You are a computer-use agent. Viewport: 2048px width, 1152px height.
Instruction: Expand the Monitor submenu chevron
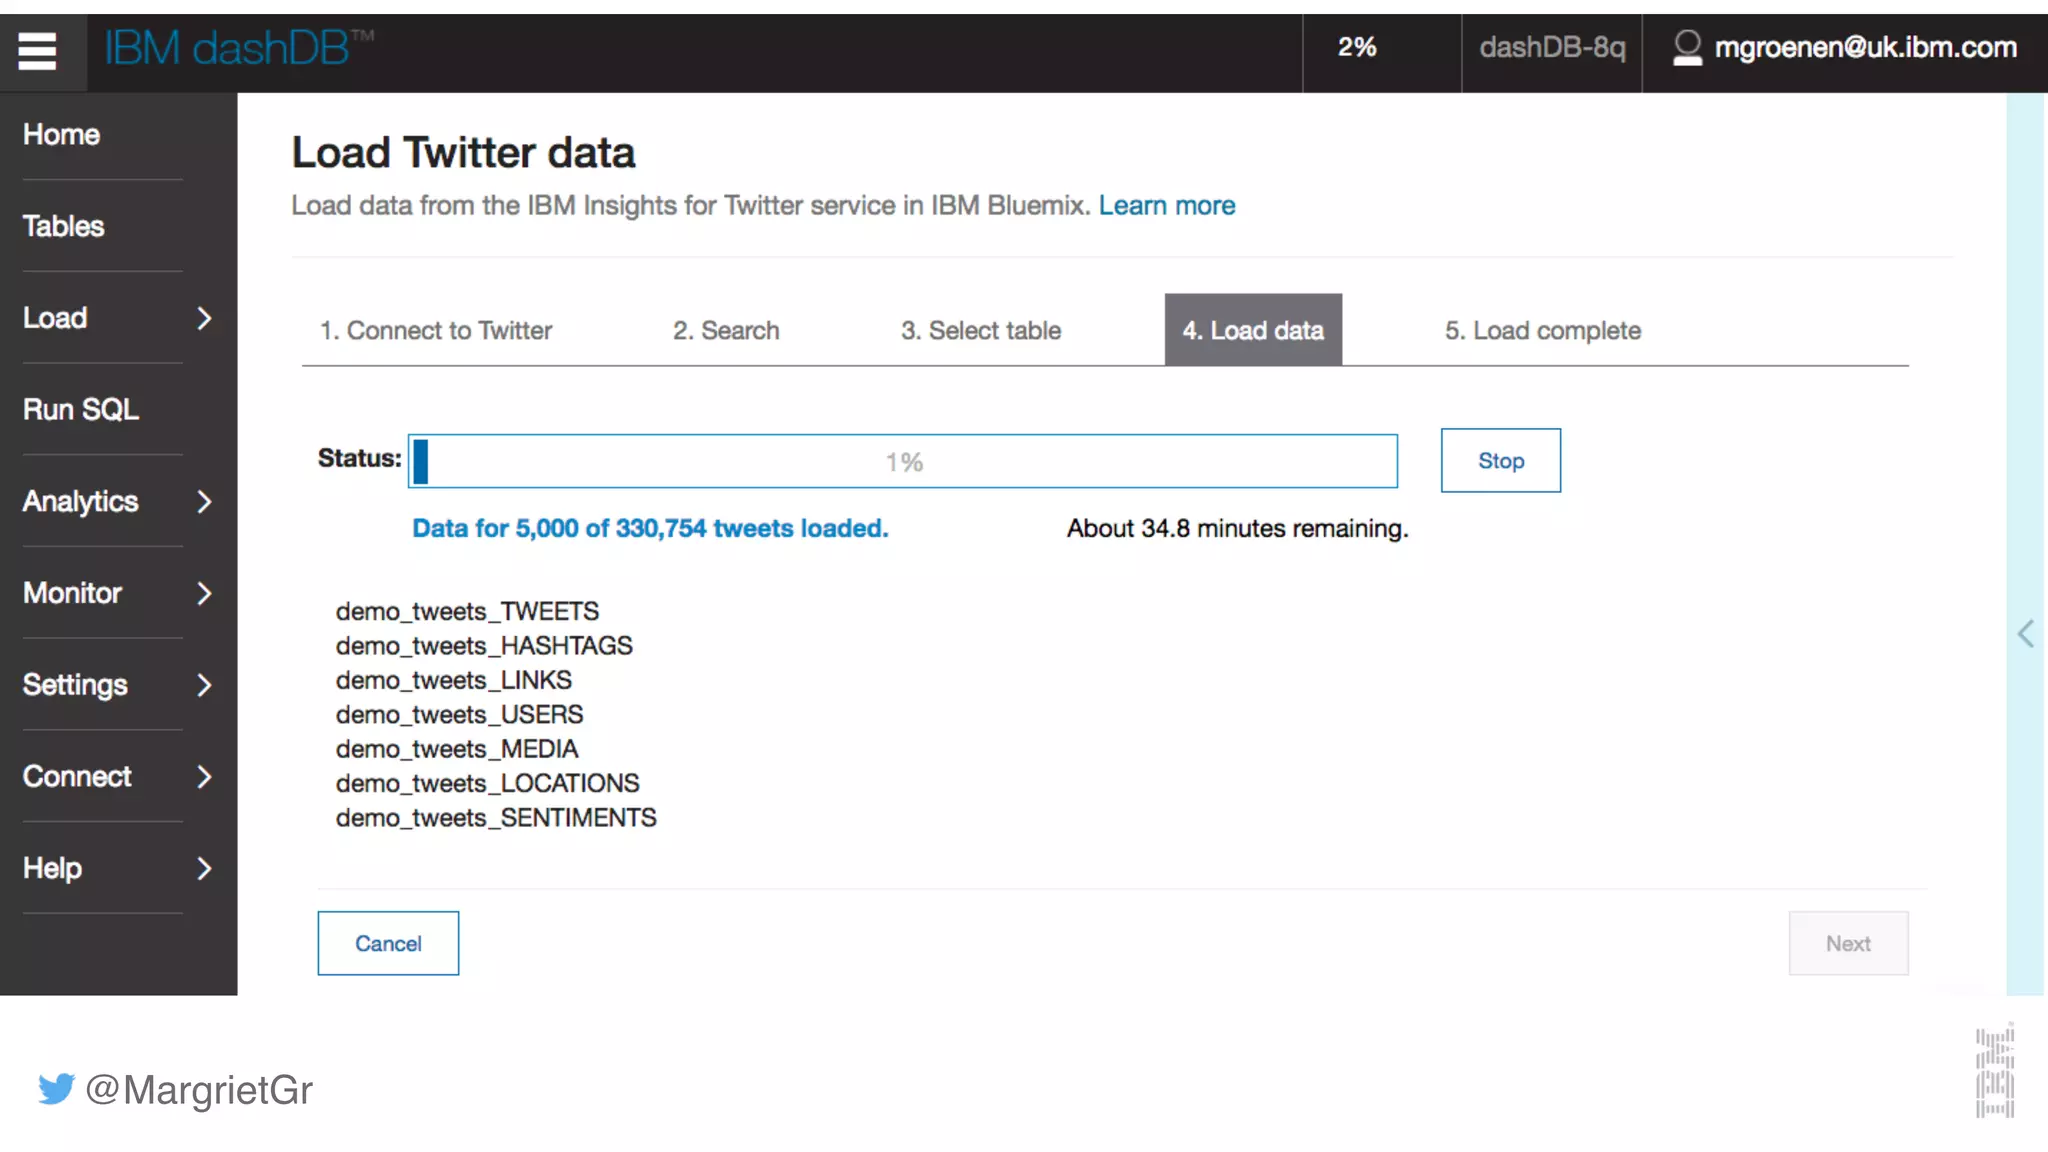click(x=204, y=593)
